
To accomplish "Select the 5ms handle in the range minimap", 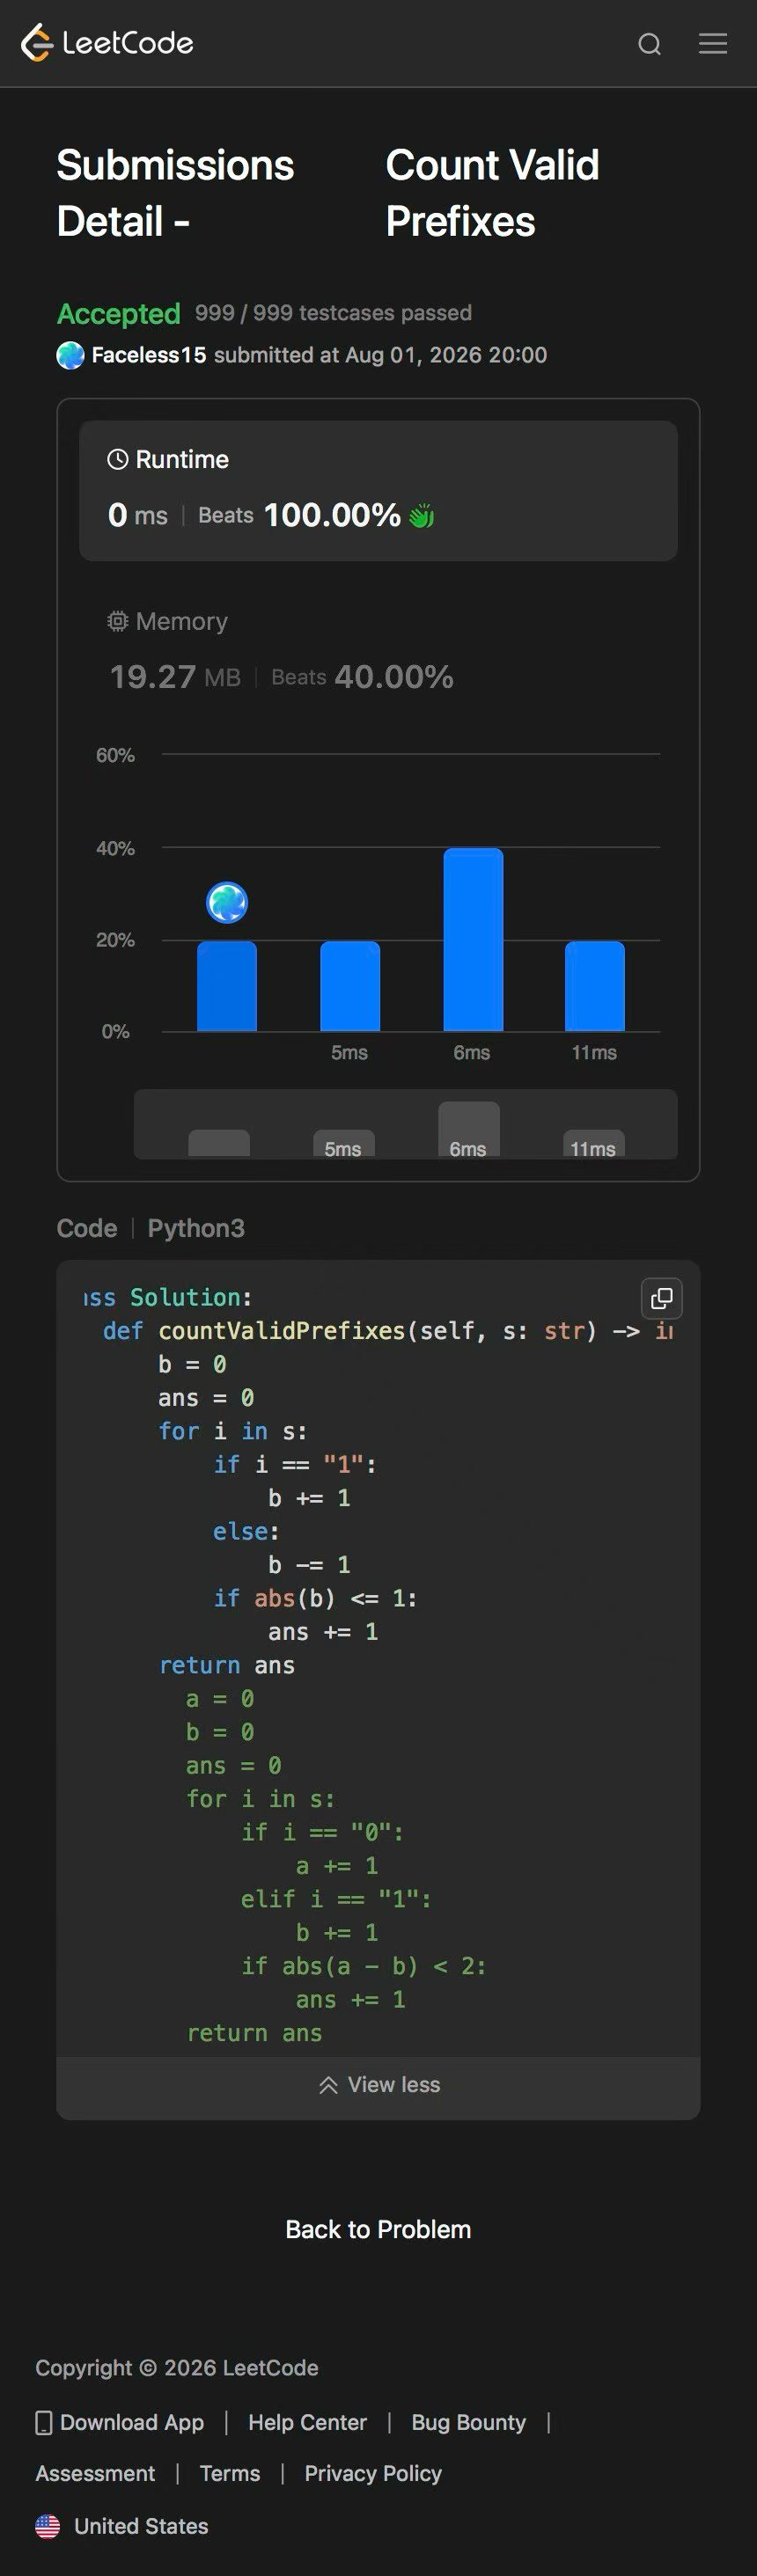I will click(x=344, y=1144).
